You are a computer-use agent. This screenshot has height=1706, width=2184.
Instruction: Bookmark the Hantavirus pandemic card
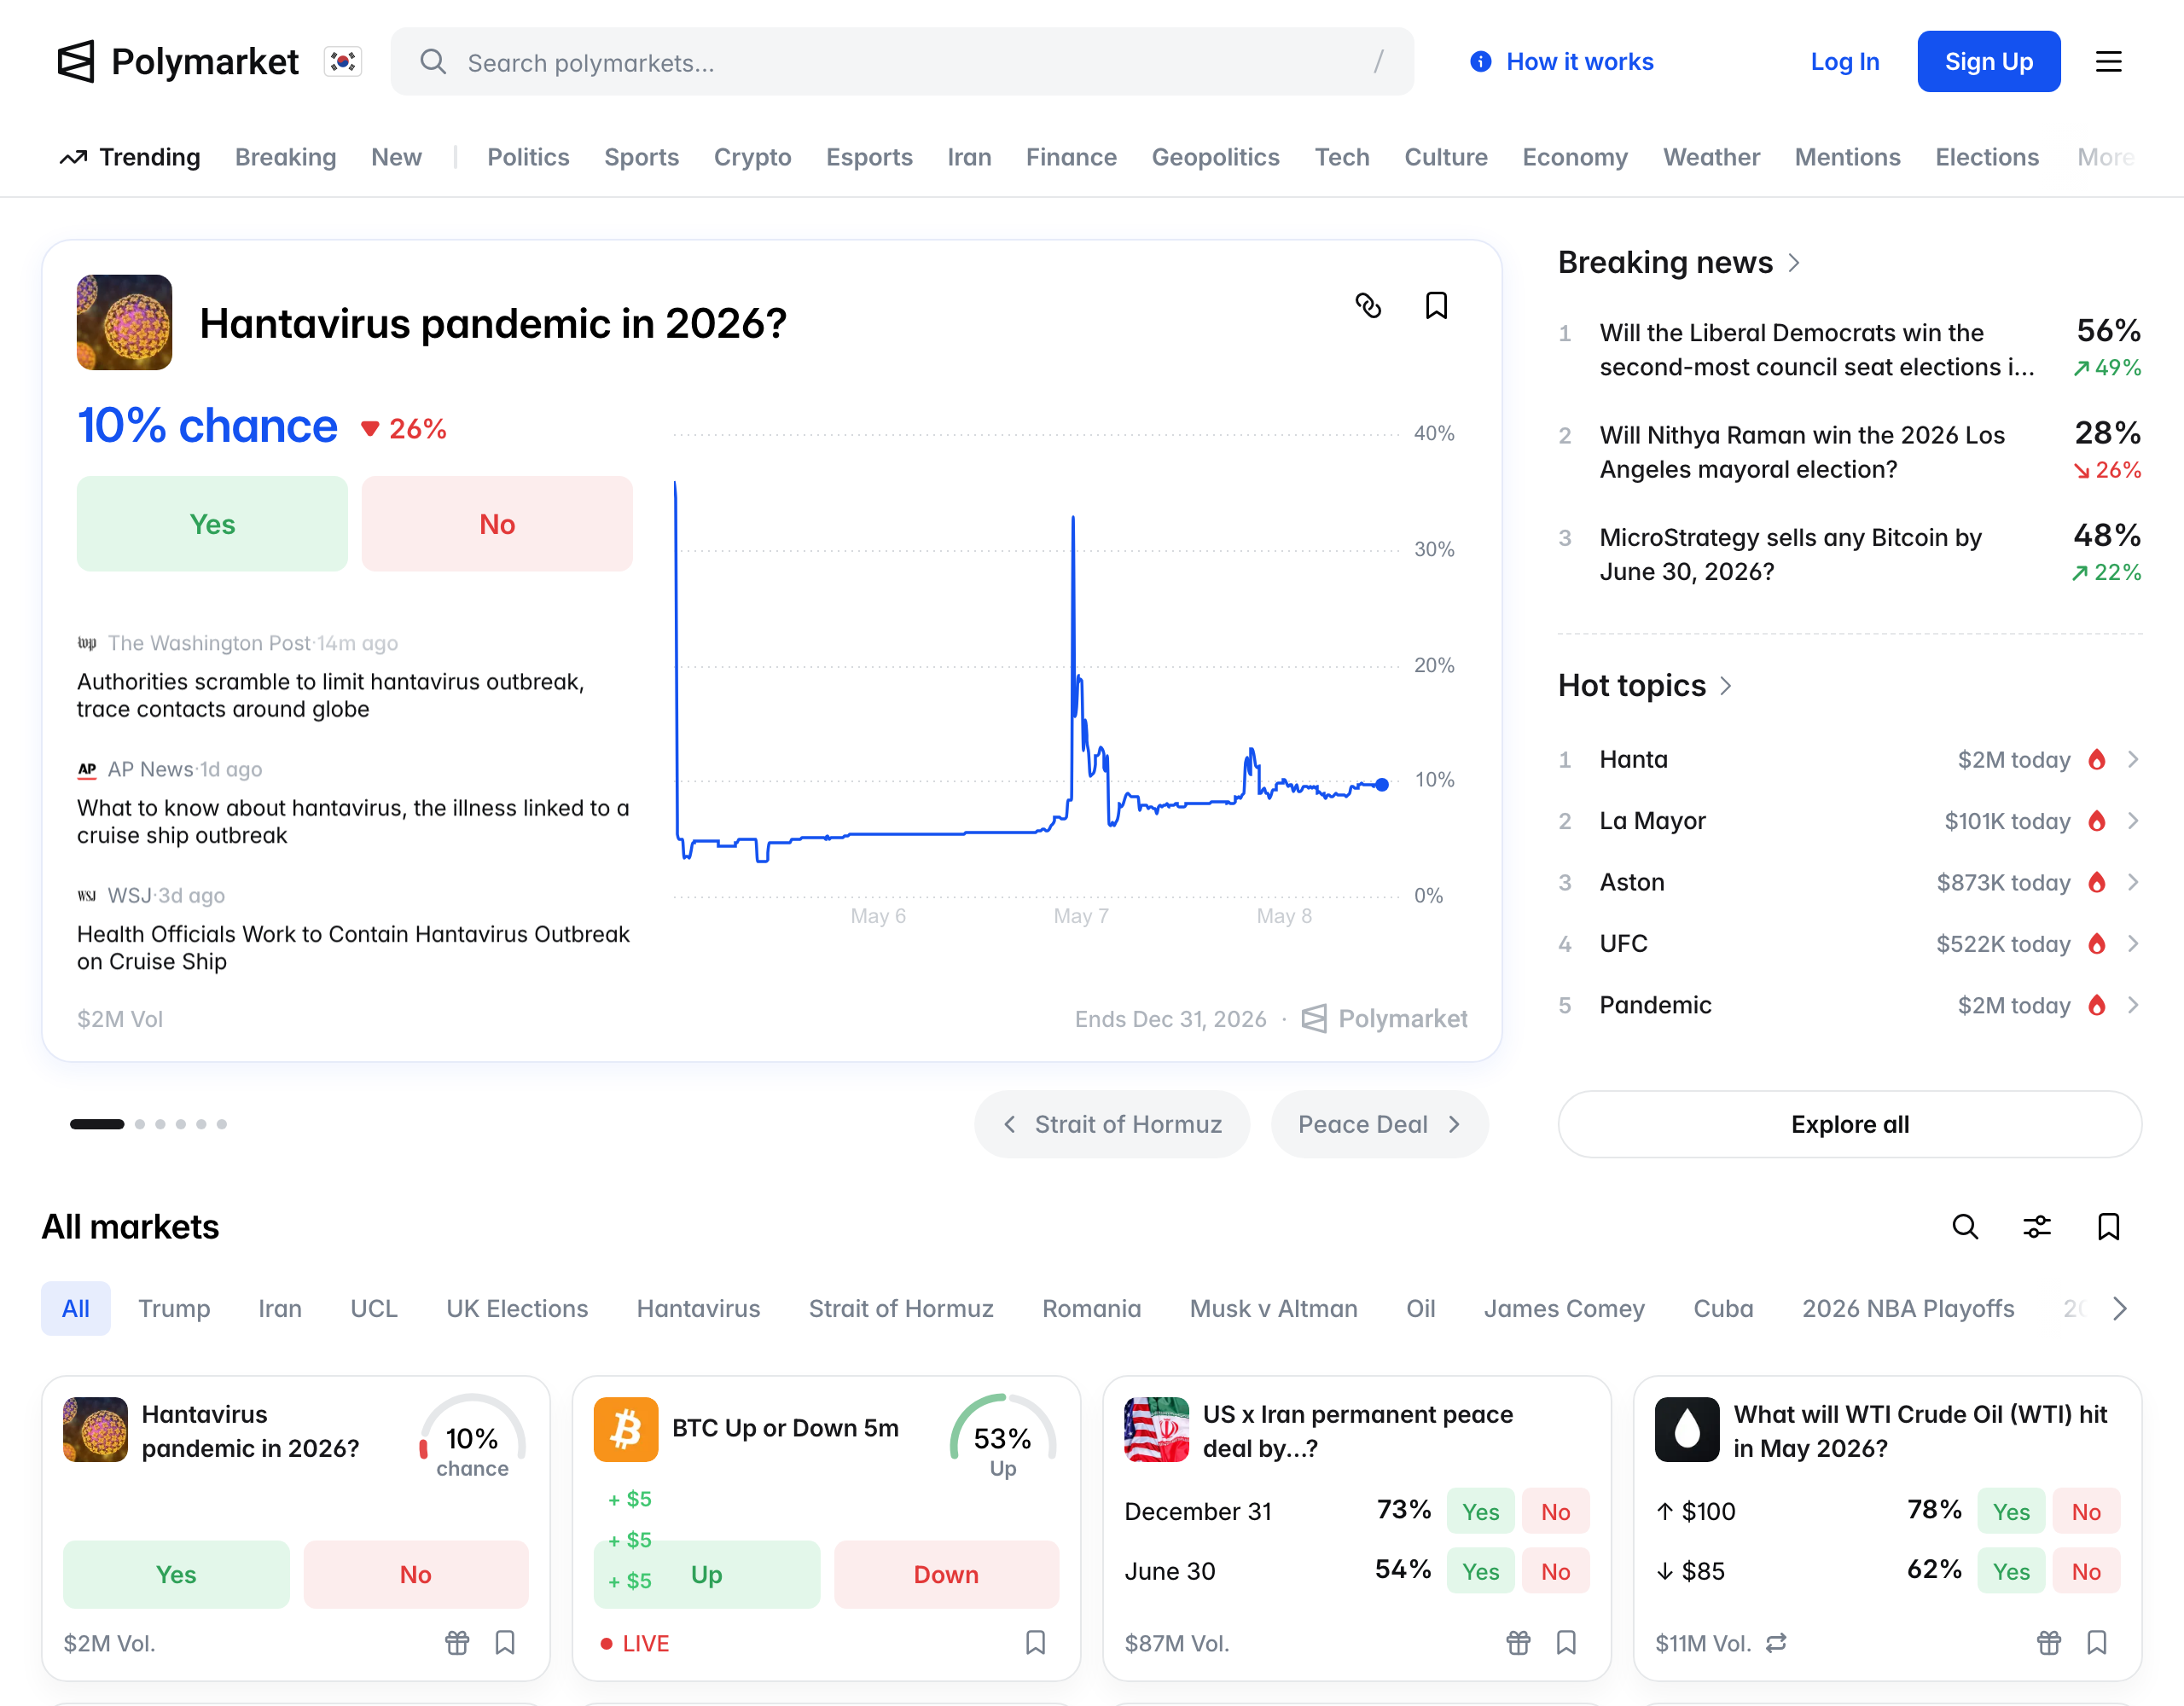[505, 1642]
